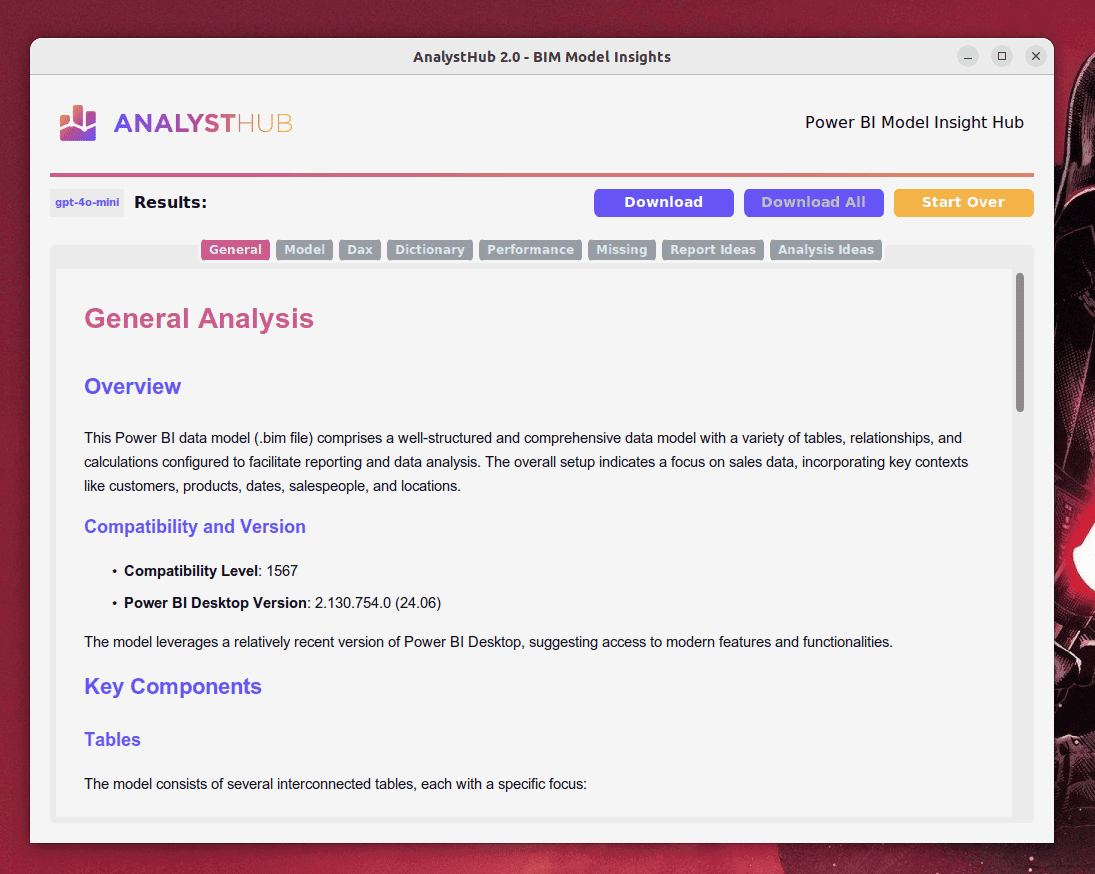The image size is (1095, 874).
Task: Maximize the AnalystHub window
Action: [x=1001, y=57]
